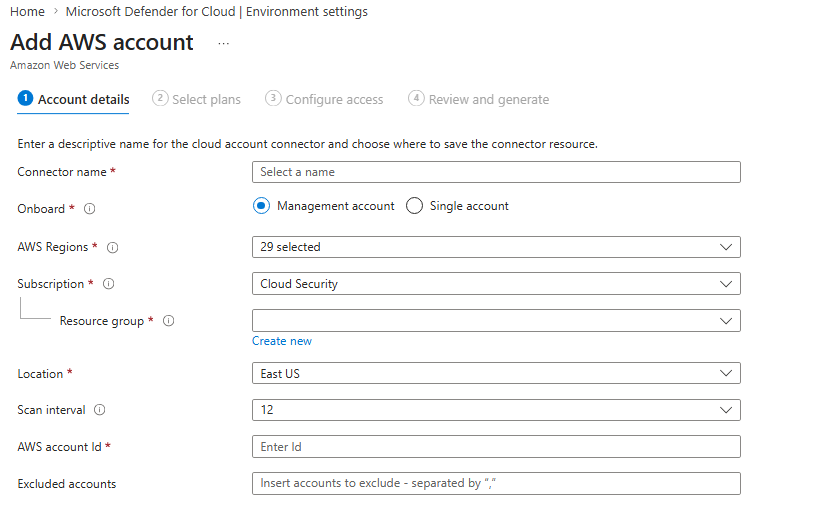Open Microsoft Defender for Cloud Environment settings breadcrumb
The width and height of the screenshot is (826, 511).
[x=217, y=12]
